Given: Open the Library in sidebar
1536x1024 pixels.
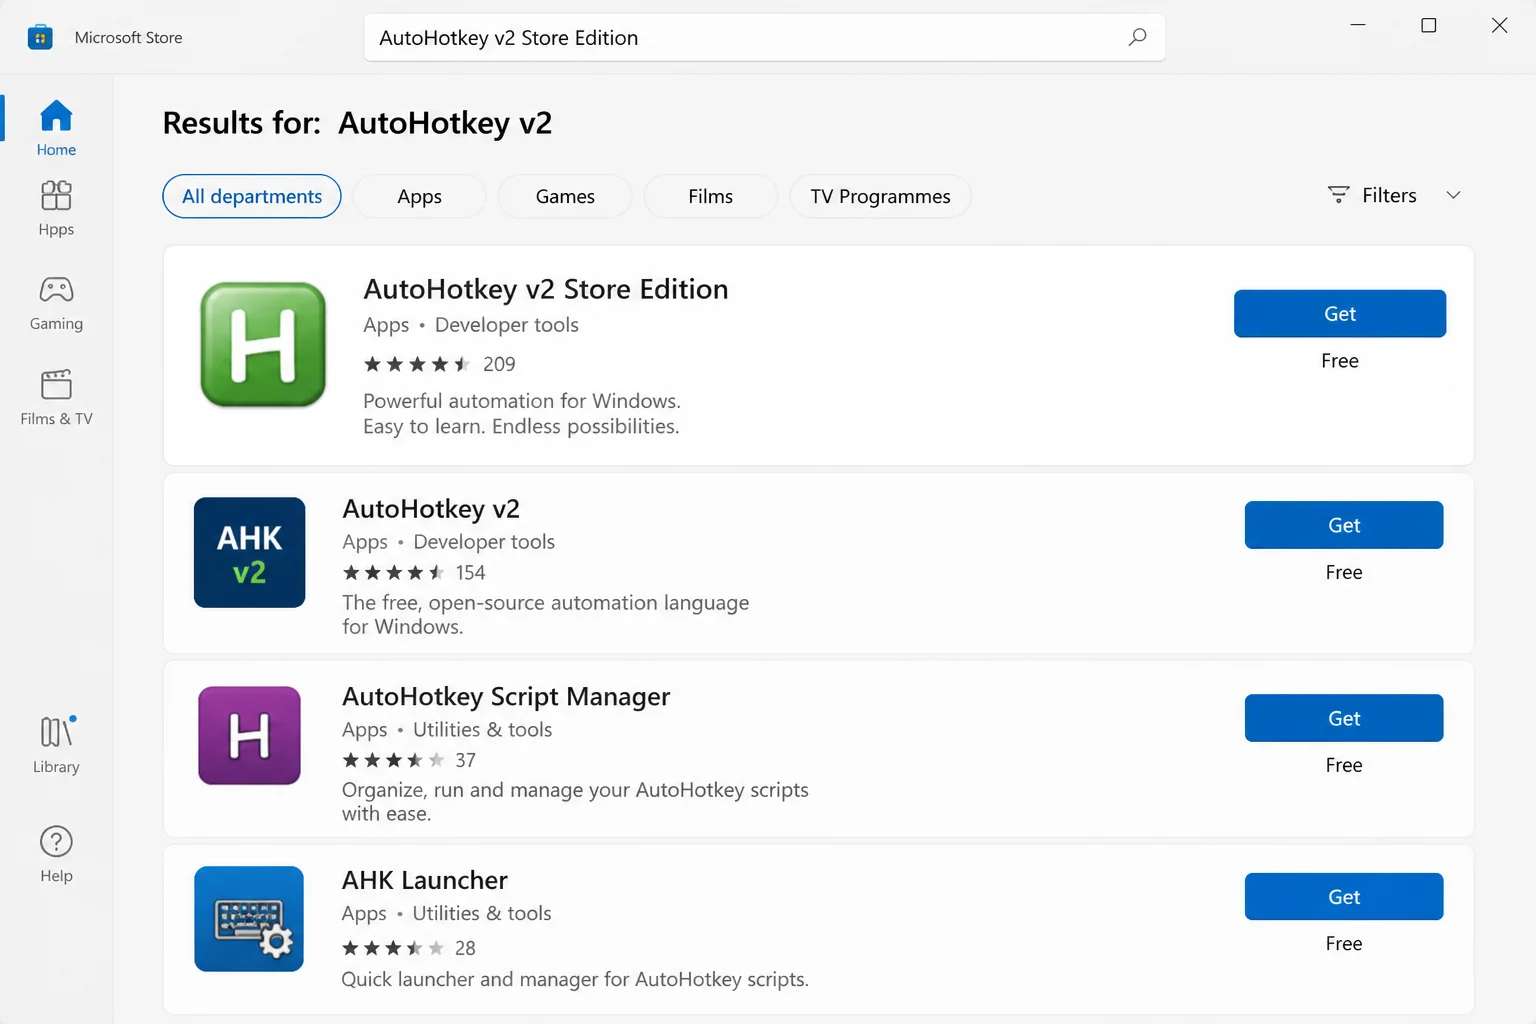Looking at the screenshot, I should [x=56, y=745].
